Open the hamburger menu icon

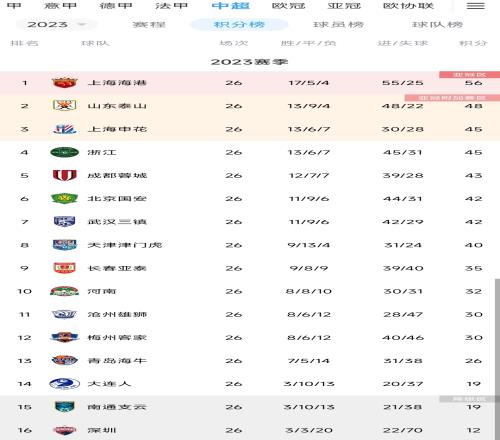(475, 6)
